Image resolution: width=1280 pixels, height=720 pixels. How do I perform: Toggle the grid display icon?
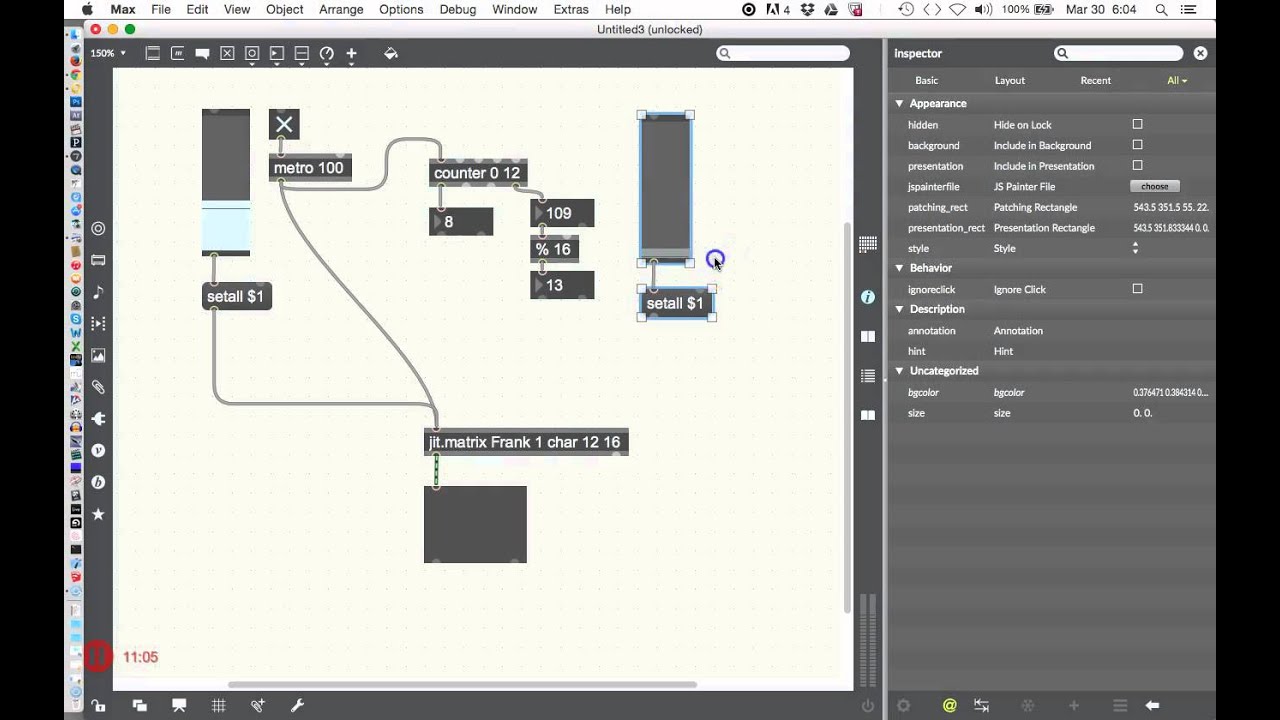pos(218,705)
